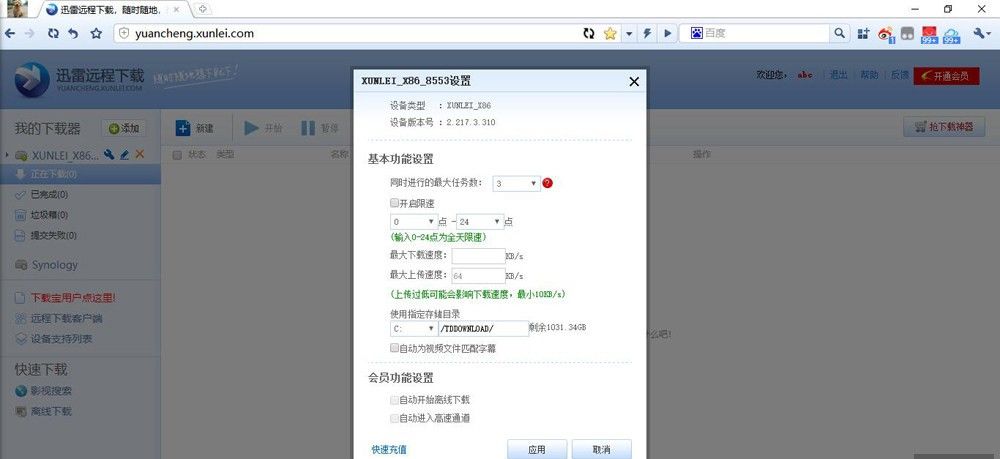This screenshot has width=1000, height=459.
Task: Open the max simultaneous tasks dropdown
Action: pos(517,183)
